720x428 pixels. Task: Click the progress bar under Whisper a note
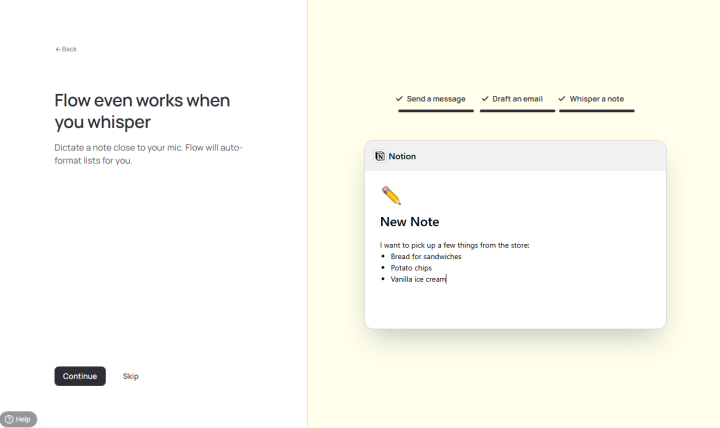pos(596,110)
